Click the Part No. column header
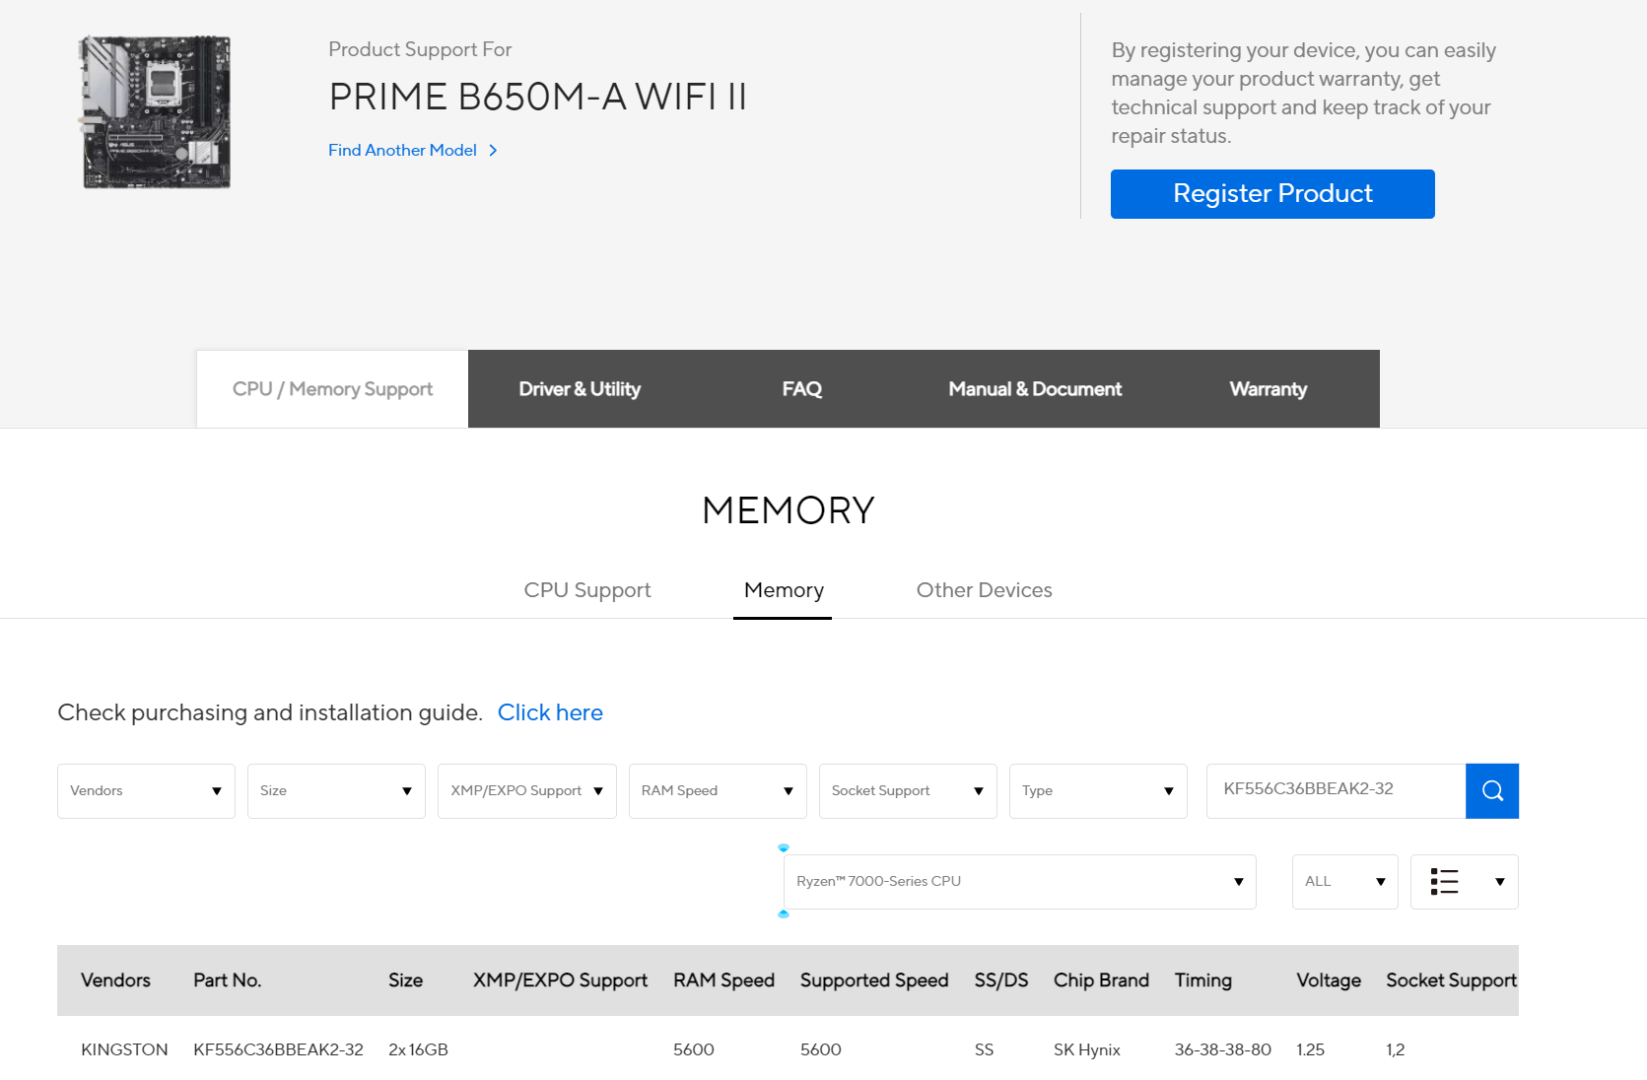 [x=227, y=980]
